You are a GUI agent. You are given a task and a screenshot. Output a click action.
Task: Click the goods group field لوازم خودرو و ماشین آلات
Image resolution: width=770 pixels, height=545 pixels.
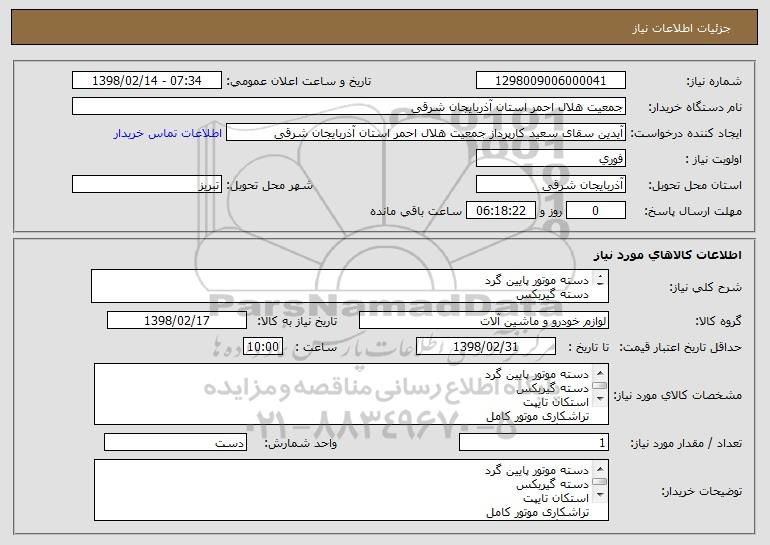click(484, 321)
